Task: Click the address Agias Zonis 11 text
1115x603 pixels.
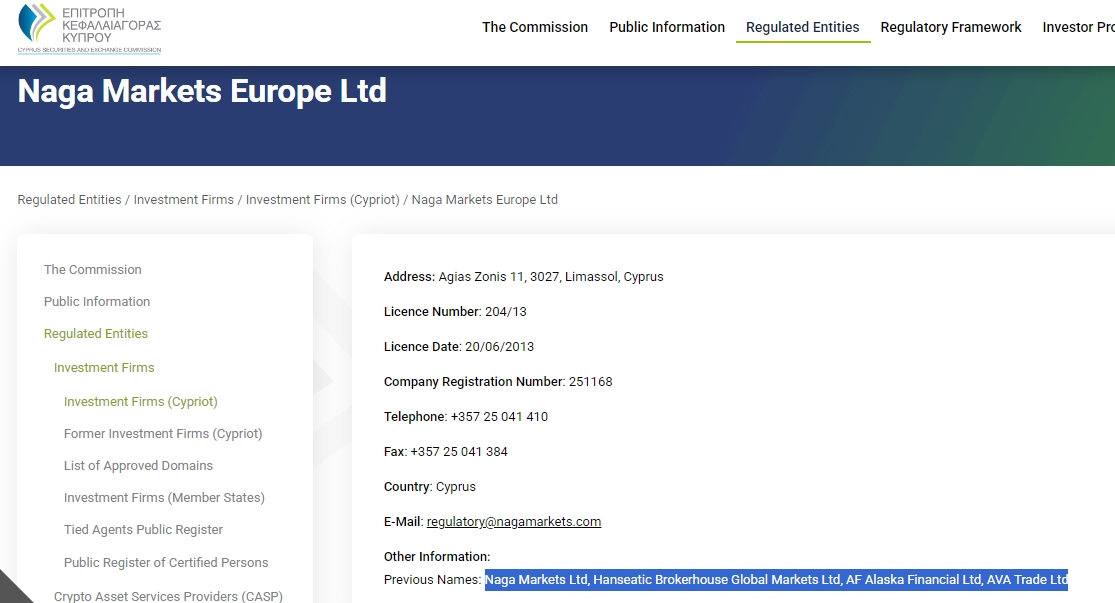Action: (550, 277)
